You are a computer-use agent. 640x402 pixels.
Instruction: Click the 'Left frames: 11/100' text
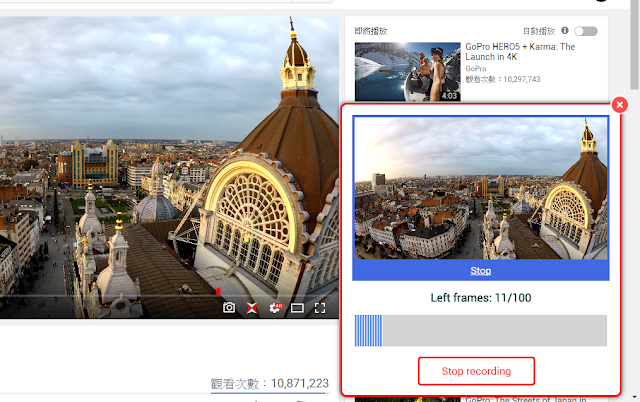(x=481, y=298)
